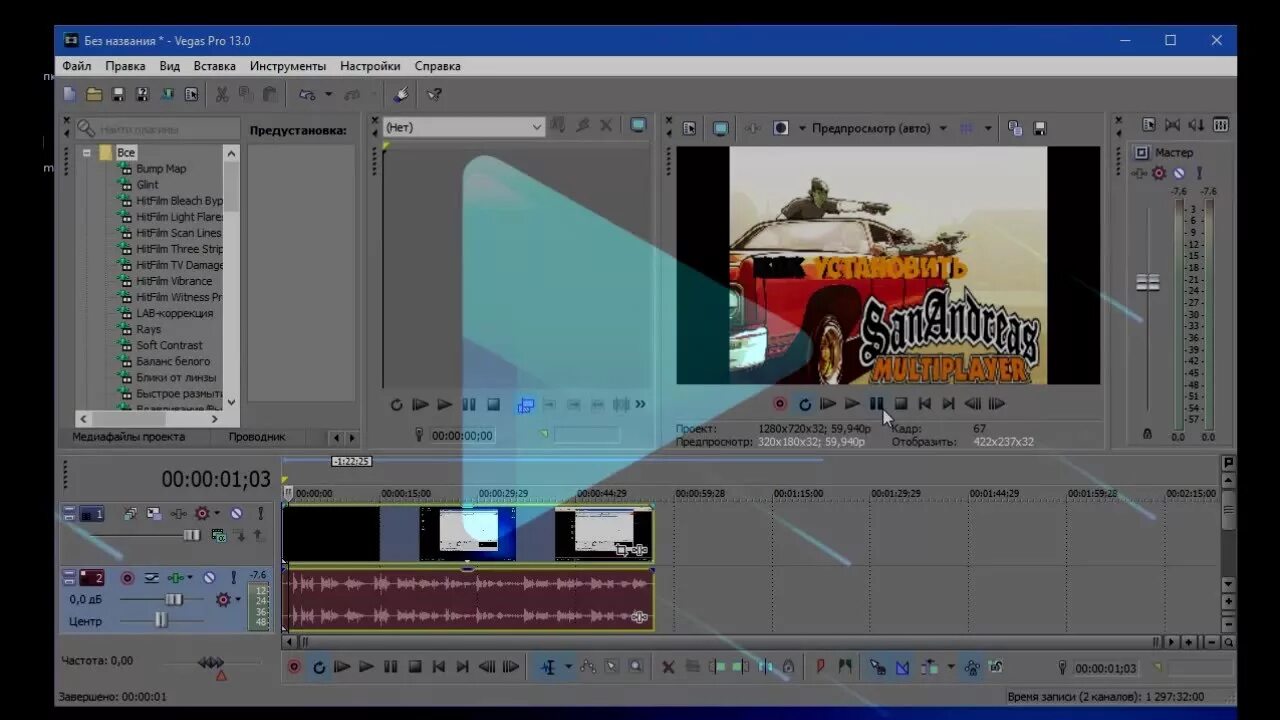Click the What's This help icon
The height and width of the screenshot is (720, 1280).
(434, 94)
